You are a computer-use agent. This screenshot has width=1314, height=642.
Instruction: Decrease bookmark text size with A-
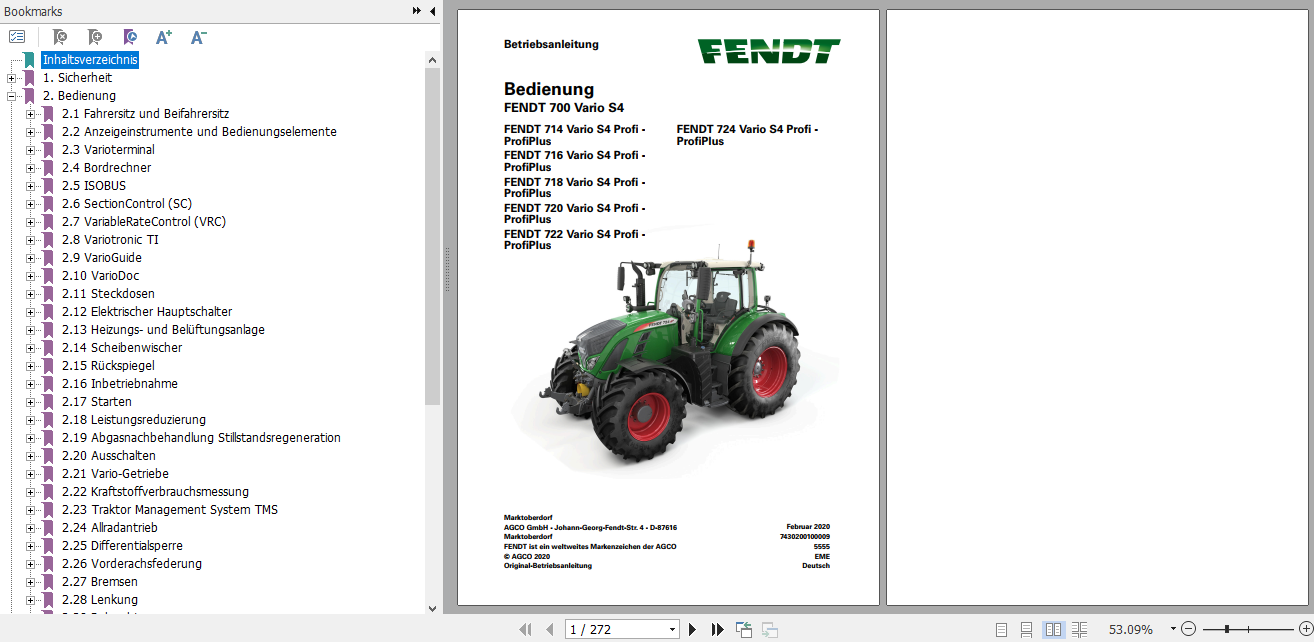click(198, 37)
